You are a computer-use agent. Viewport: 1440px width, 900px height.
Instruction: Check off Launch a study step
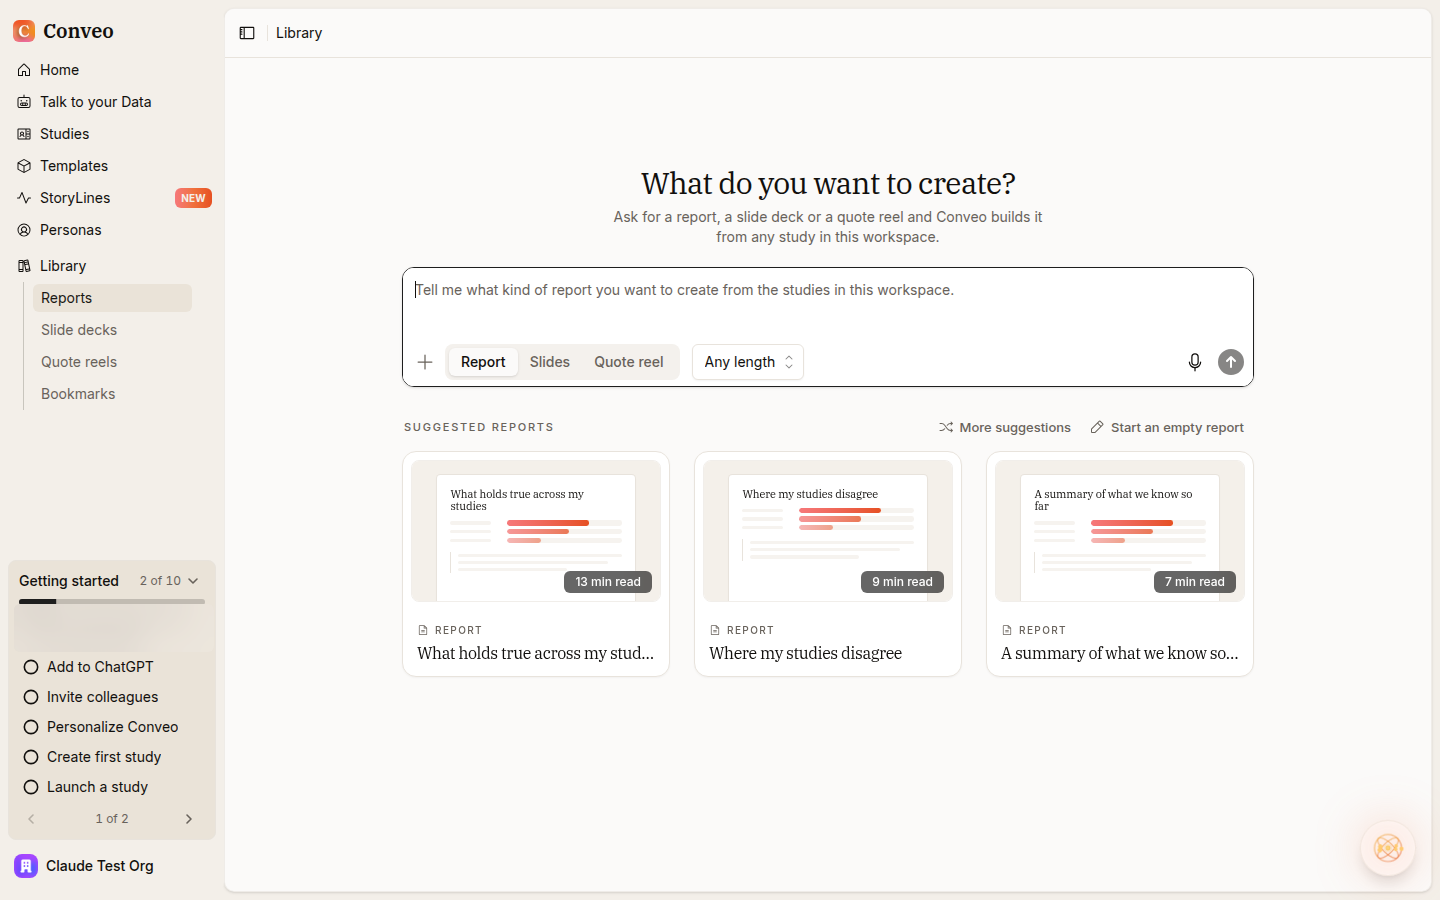(31, 787)
